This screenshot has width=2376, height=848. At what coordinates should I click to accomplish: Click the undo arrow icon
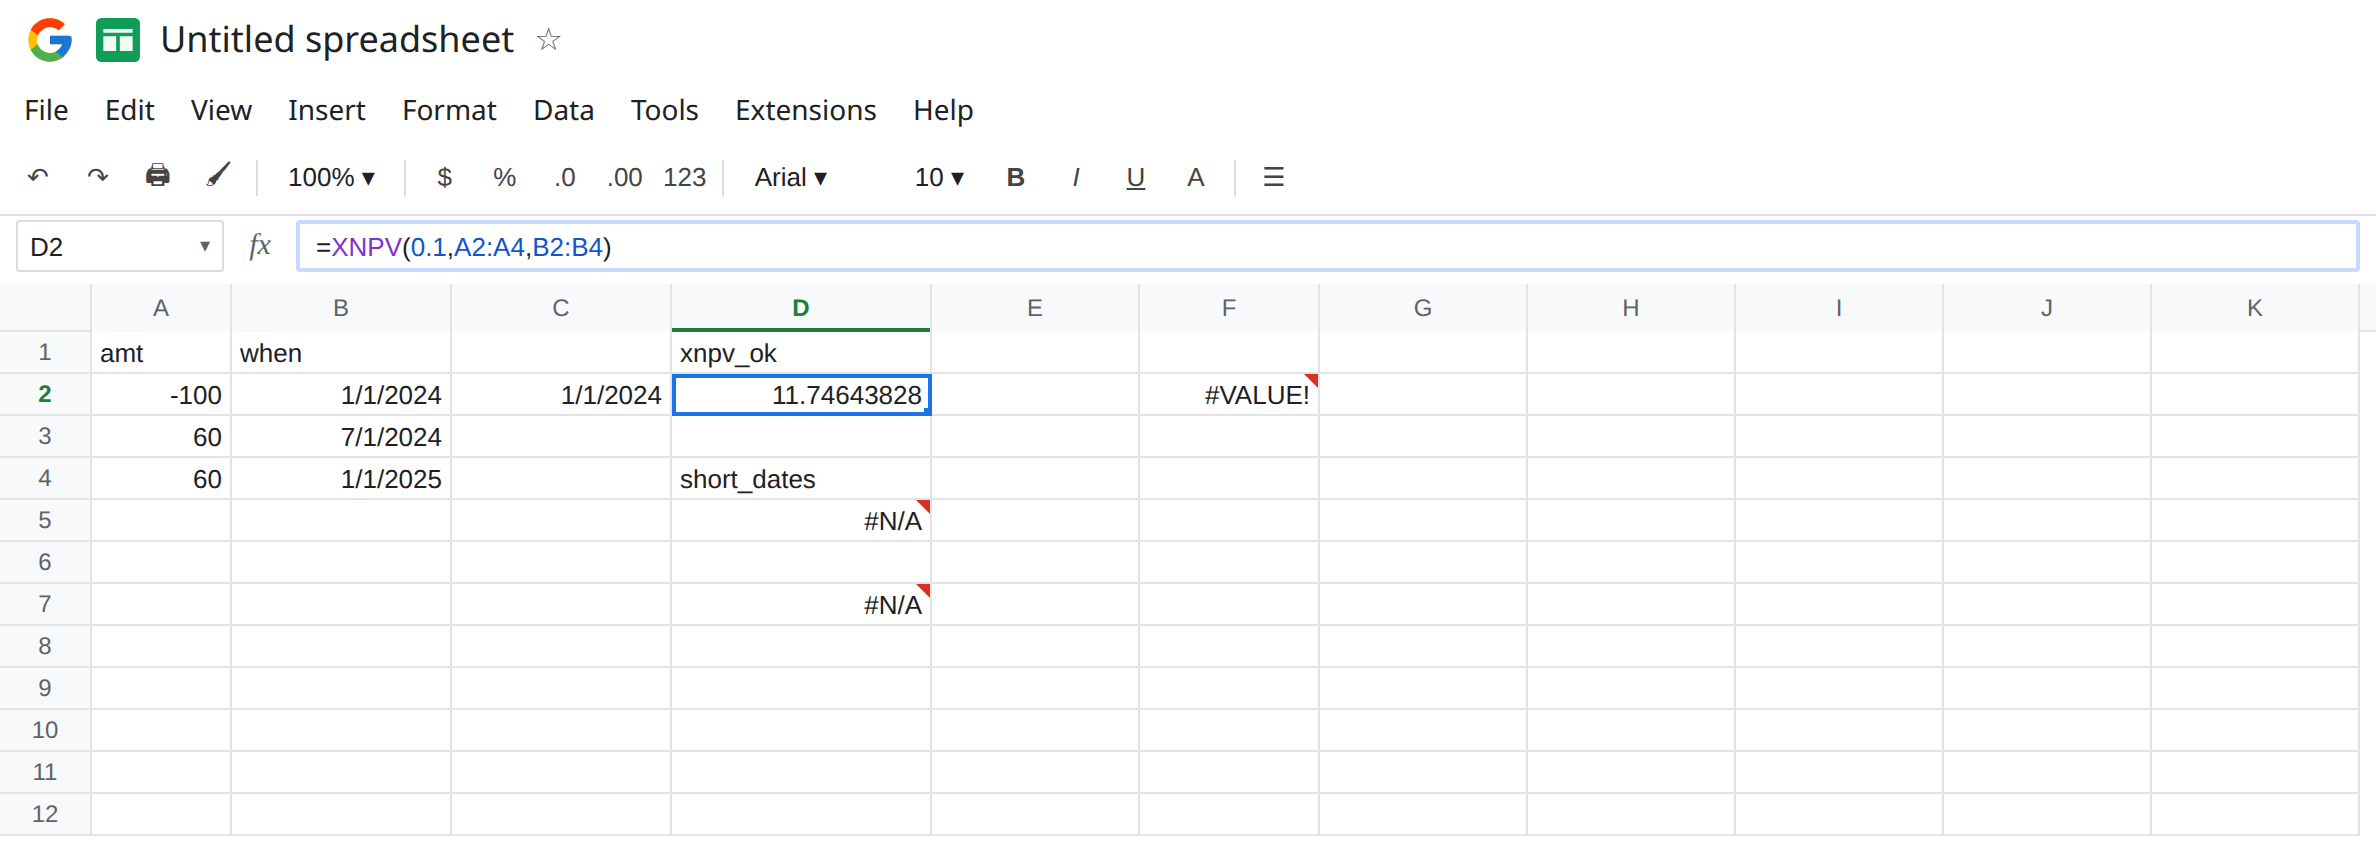[x=38, y=177]
